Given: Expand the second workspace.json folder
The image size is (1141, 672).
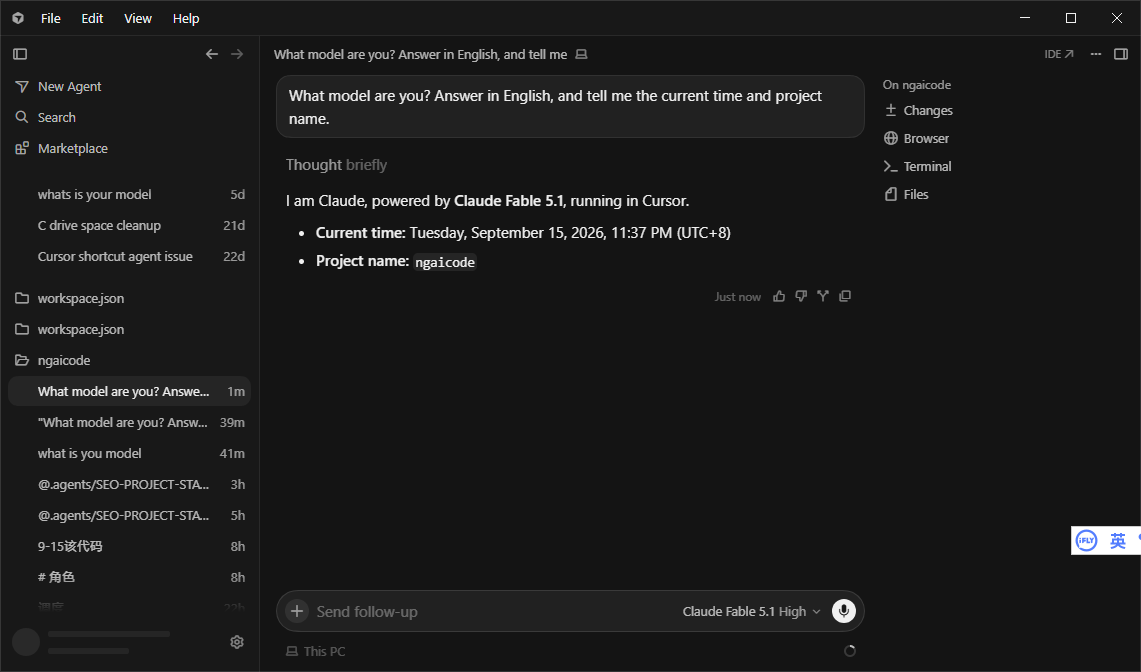Looking at the screenshot, I should pos(130,329).
